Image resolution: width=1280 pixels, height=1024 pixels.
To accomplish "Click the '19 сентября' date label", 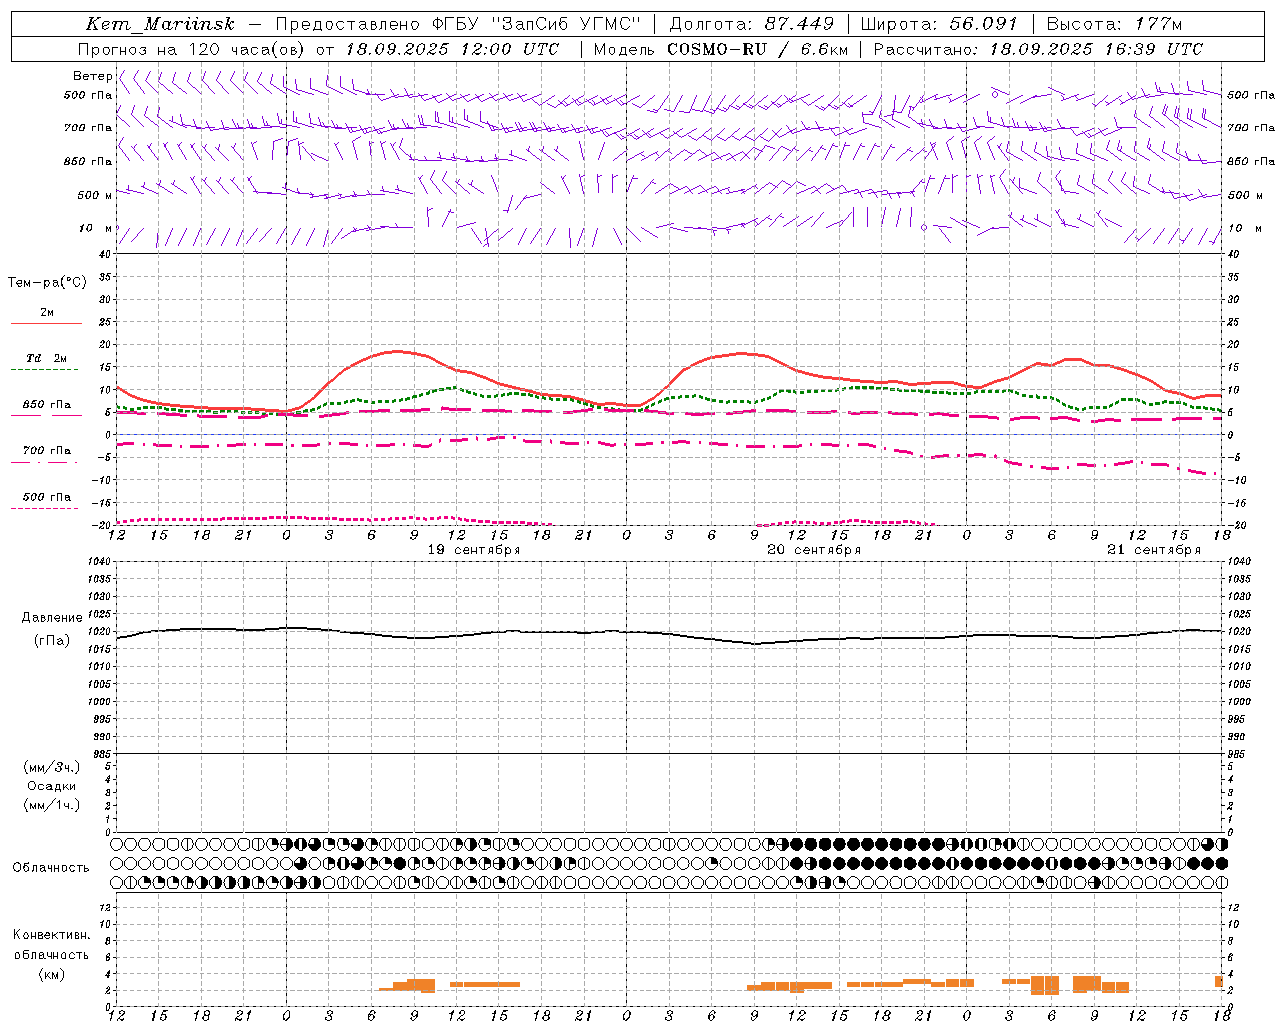I will (x=474, y=550).
